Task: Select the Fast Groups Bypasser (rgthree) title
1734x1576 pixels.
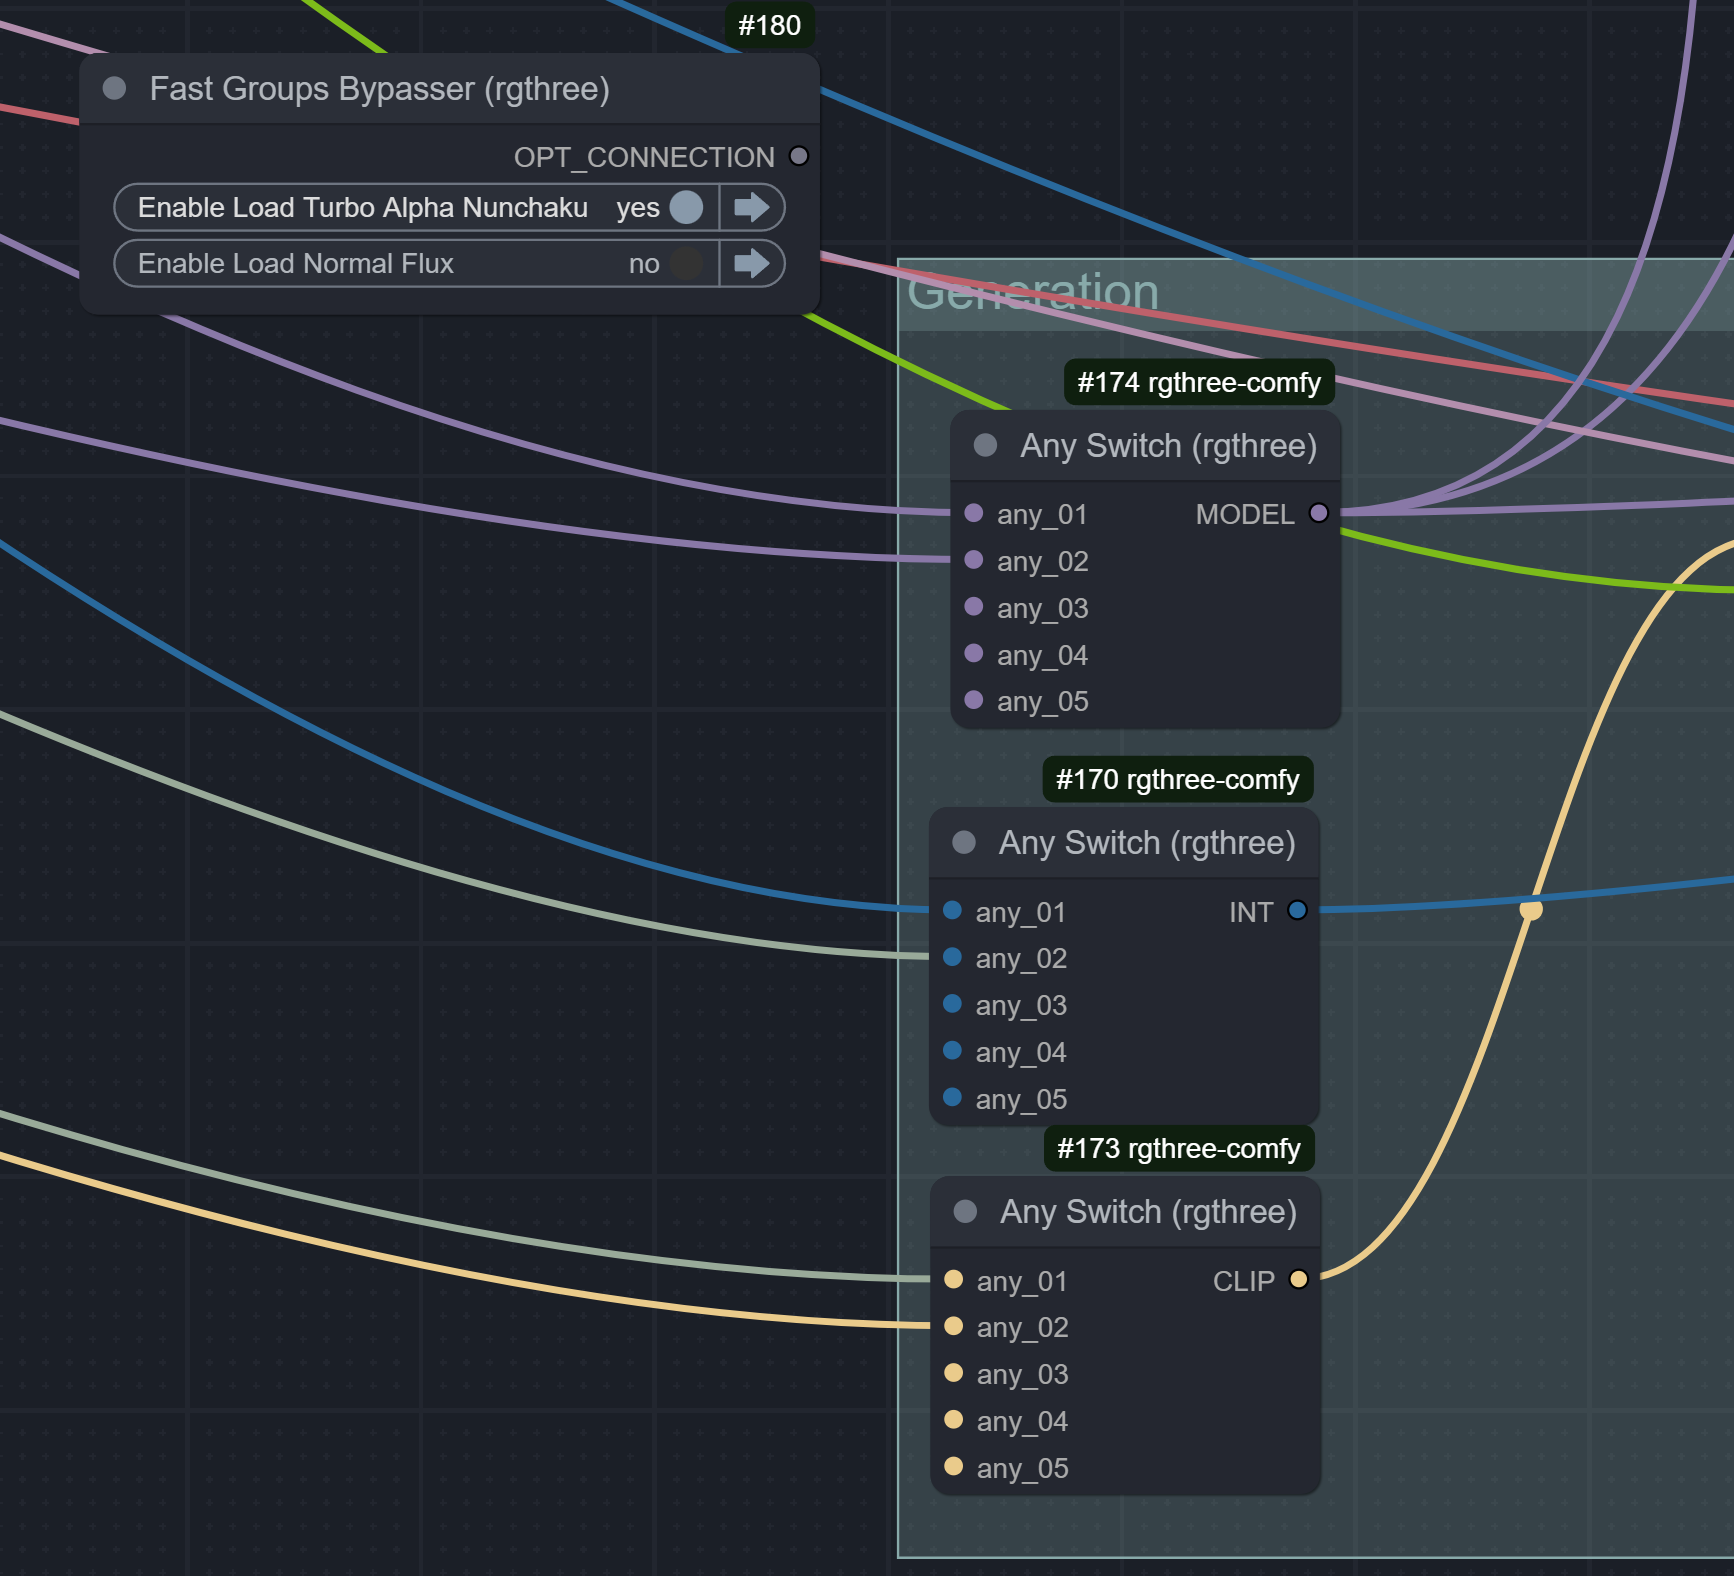Action: (x=380, y=89)
